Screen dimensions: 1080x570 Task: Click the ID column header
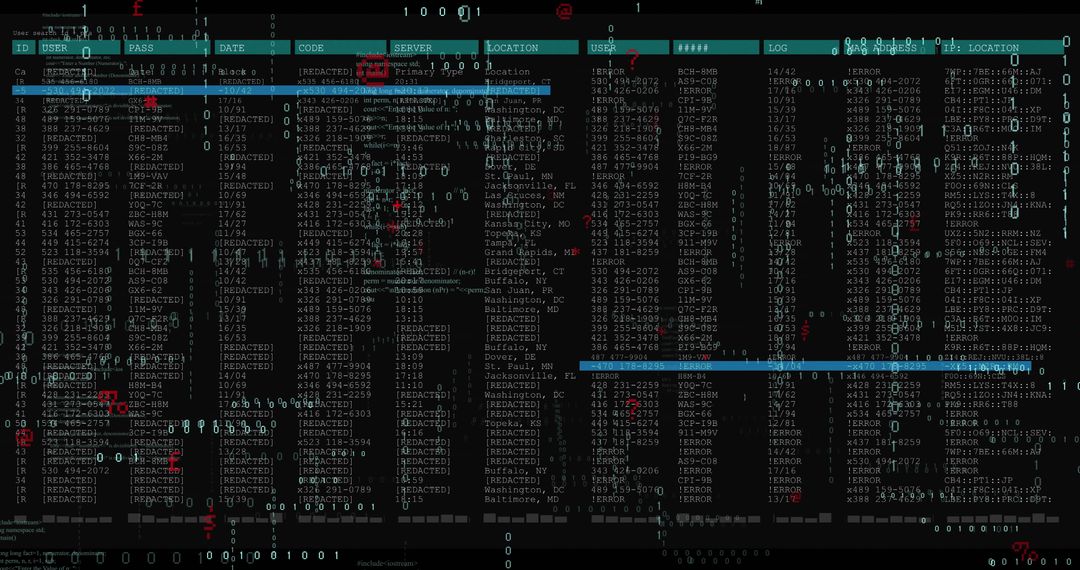(x=23, y=48)
